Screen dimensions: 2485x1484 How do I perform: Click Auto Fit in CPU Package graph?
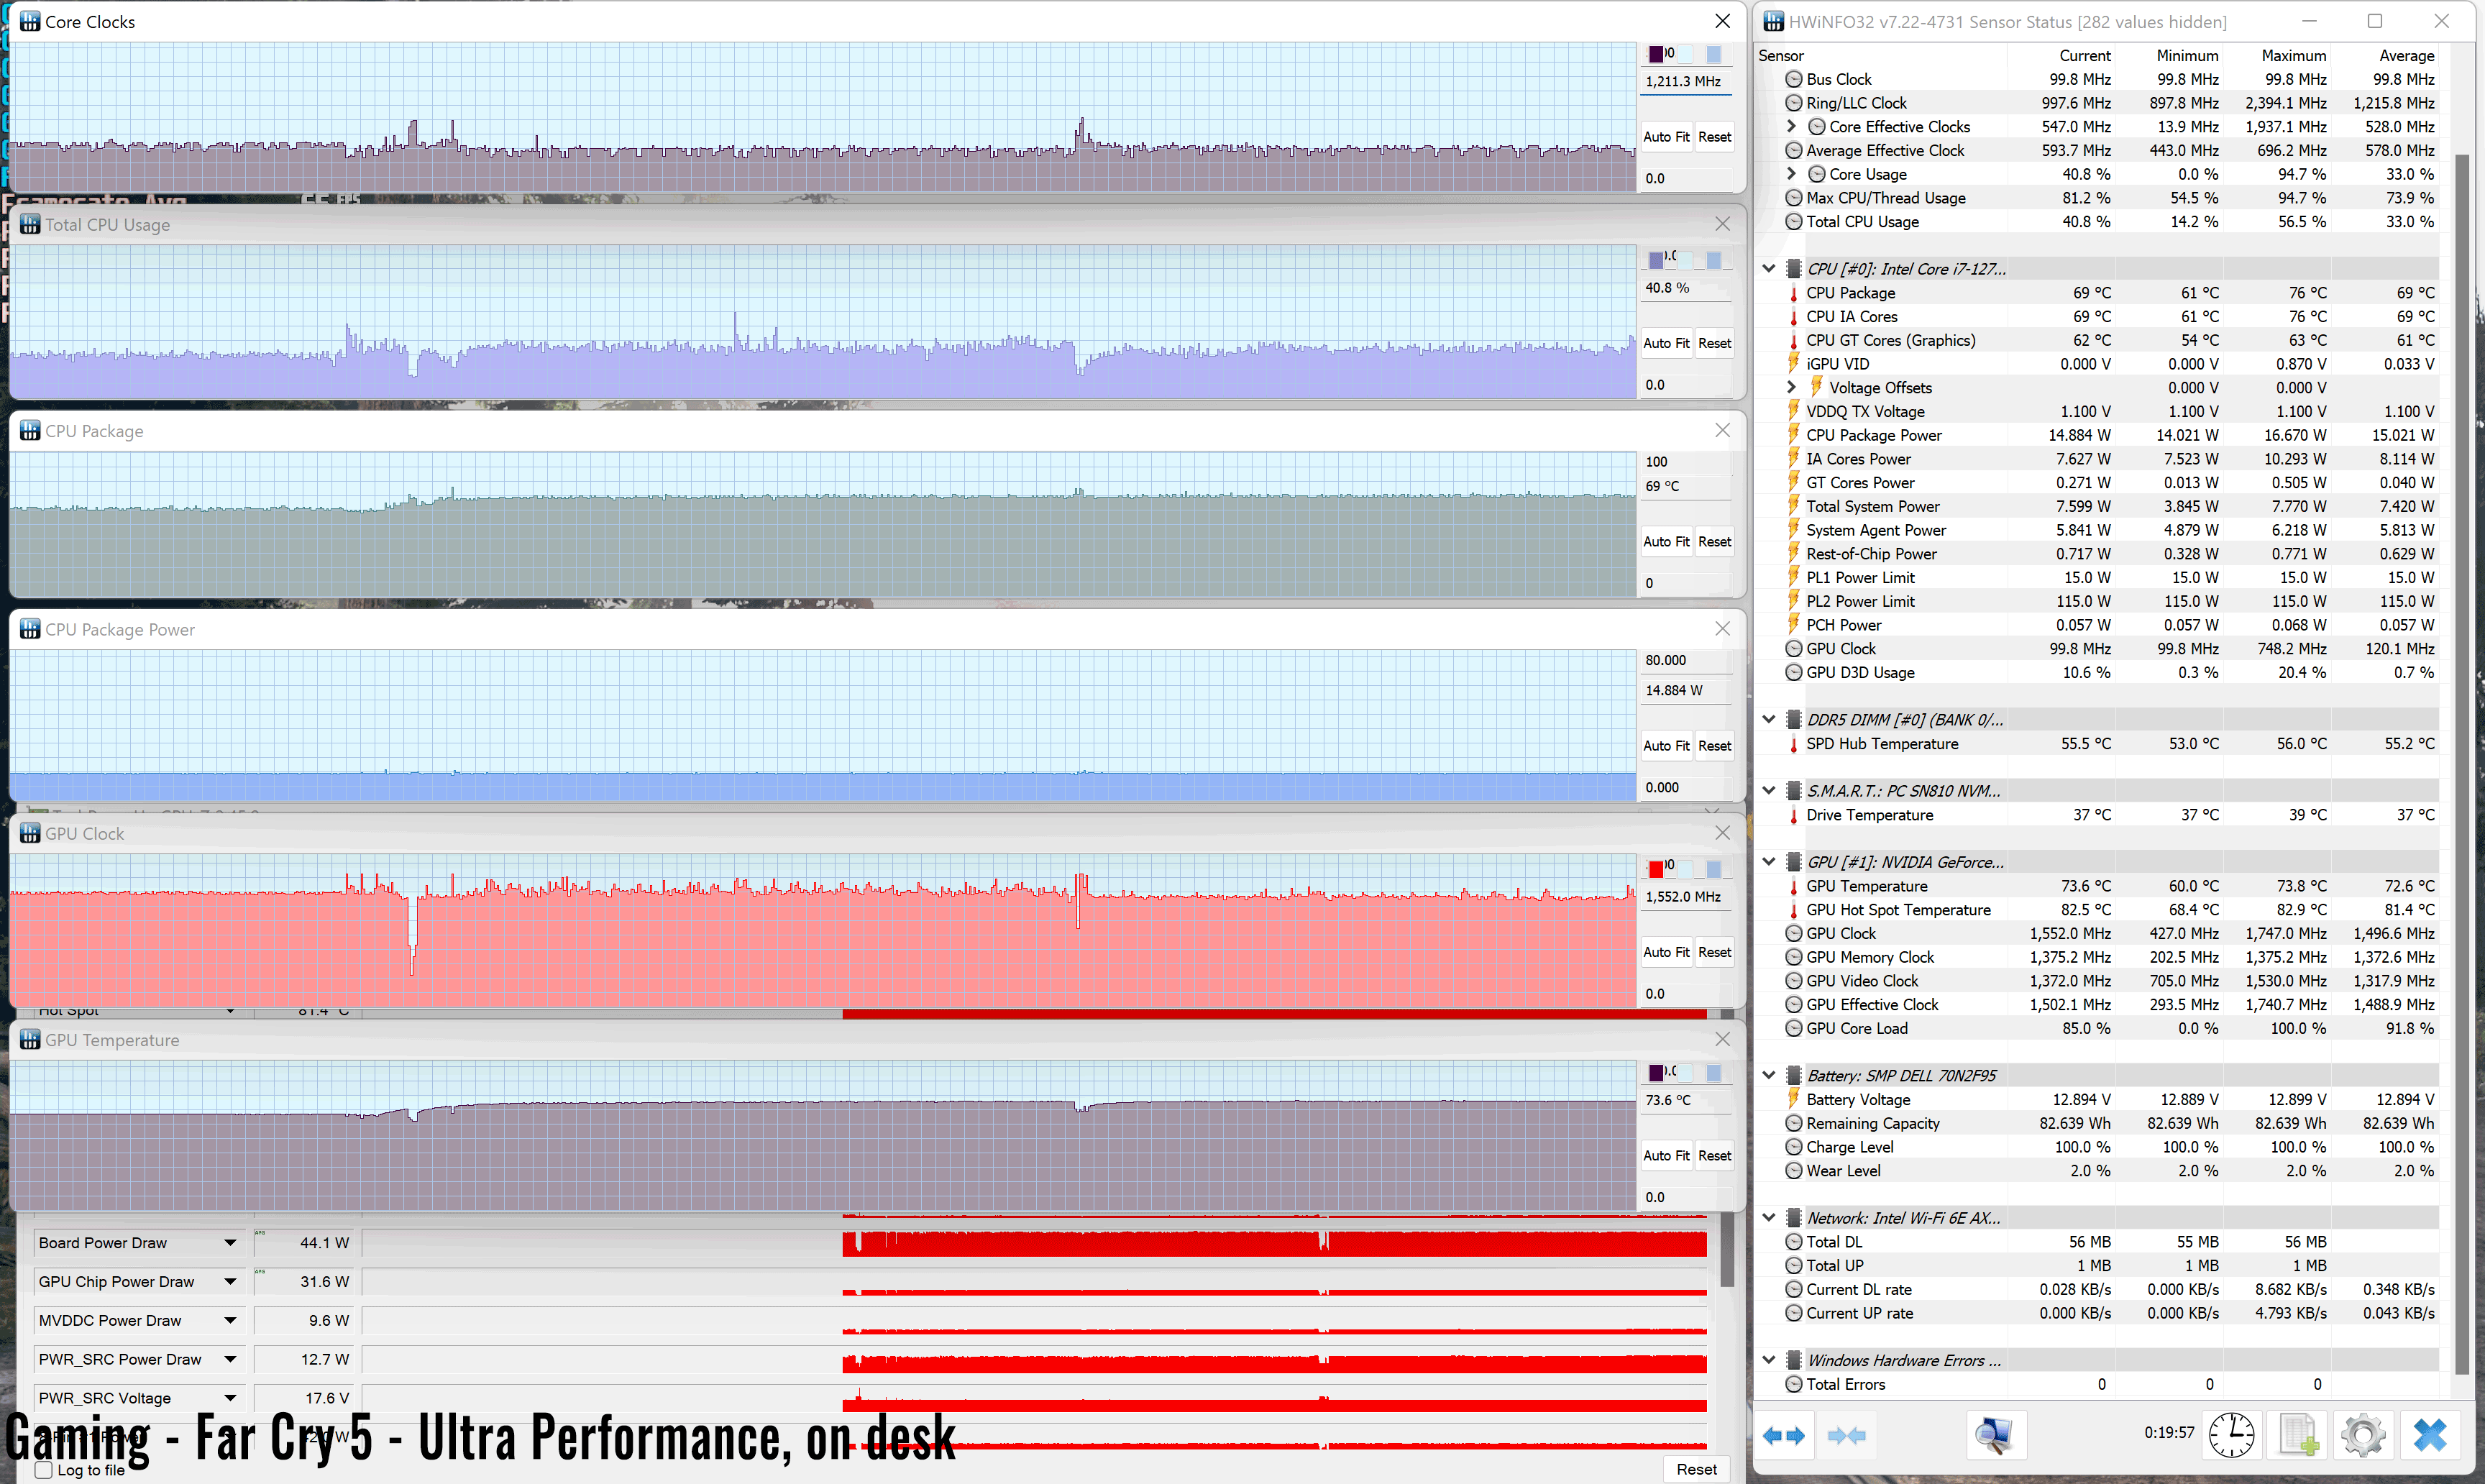1666,542
